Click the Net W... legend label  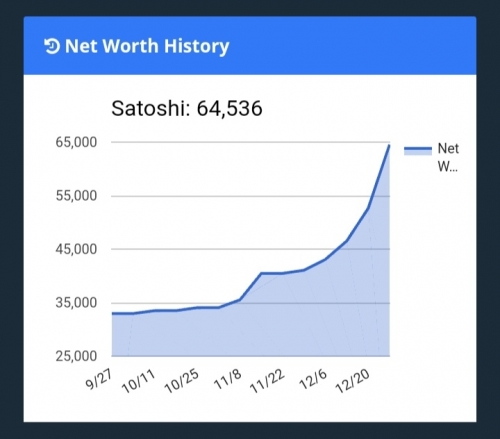point(448,157)
